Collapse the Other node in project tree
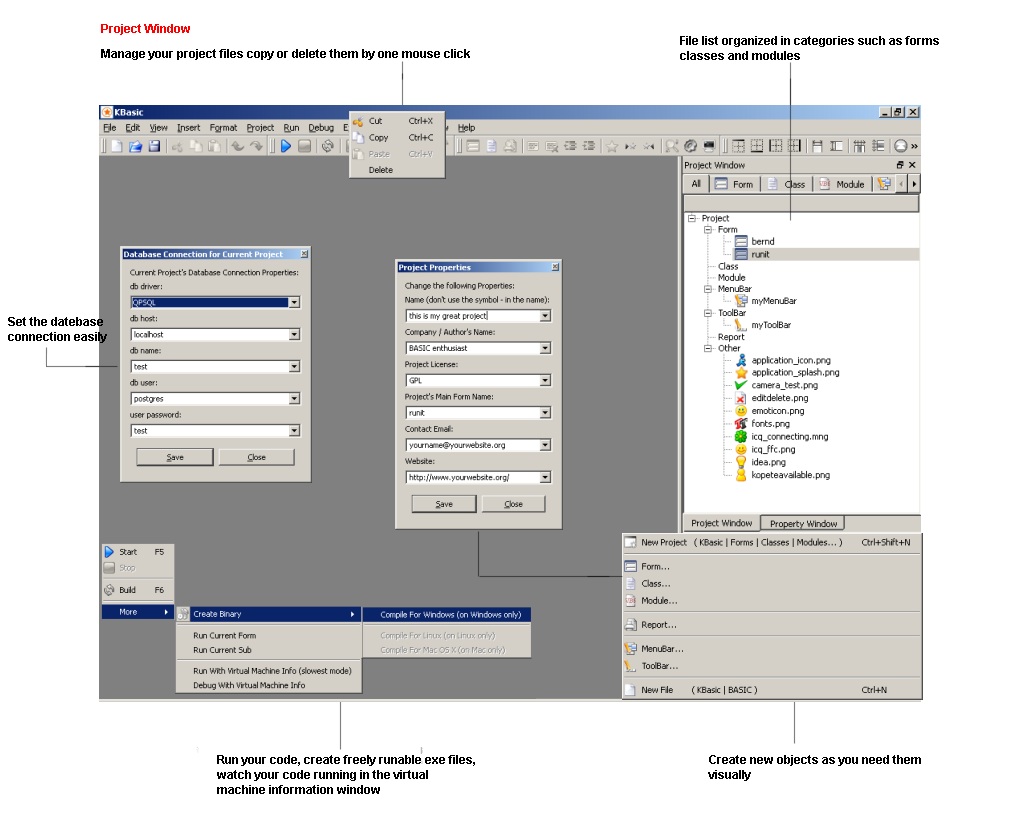This screenshot has height=819, width=1024. [707, 349]
